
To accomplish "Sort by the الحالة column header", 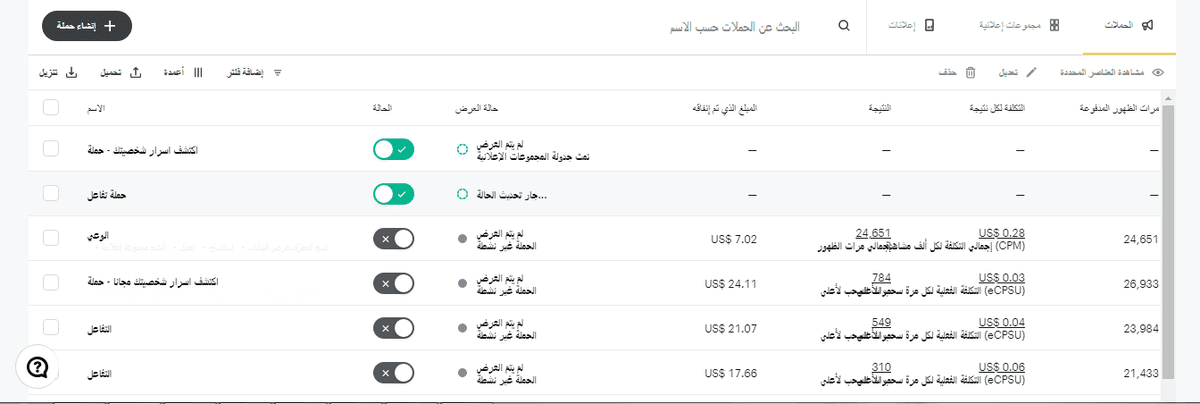I will [381, 106].
